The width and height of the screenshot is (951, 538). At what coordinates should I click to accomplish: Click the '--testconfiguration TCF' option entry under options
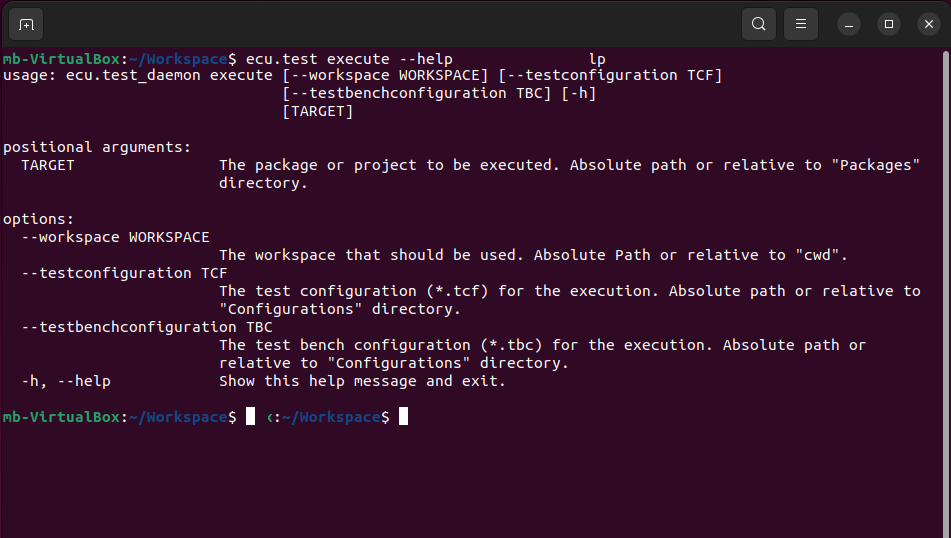point(124,273)
